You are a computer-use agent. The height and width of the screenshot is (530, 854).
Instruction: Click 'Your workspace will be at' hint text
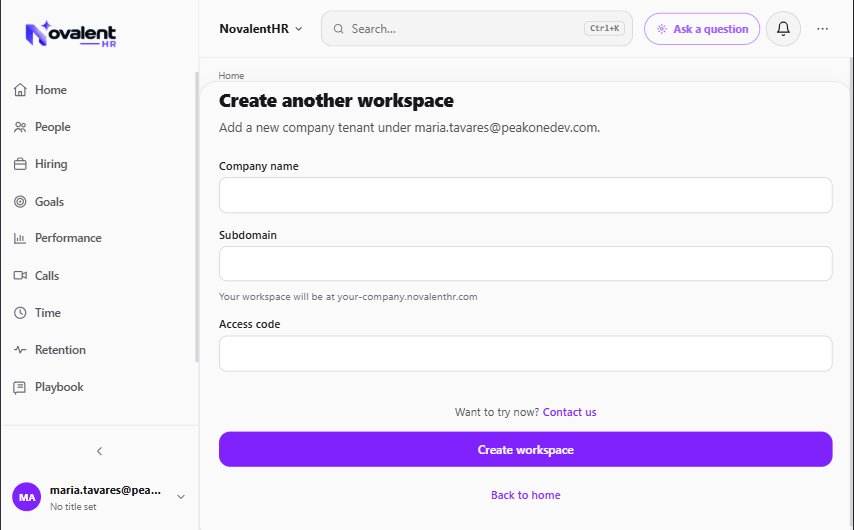point(348,297)
